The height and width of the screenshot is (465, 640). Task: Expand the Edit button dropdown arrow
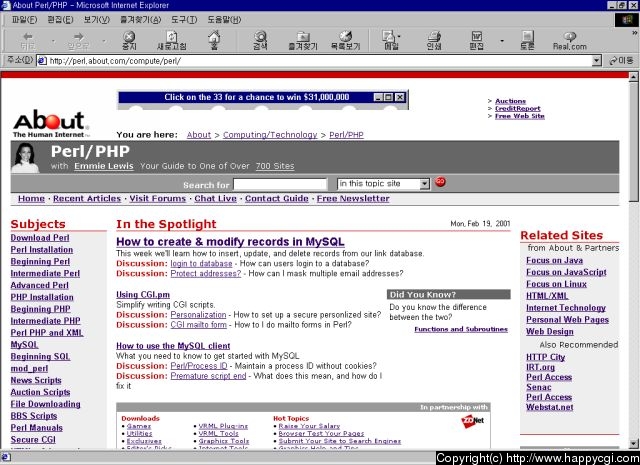click(x=502, y=41)
